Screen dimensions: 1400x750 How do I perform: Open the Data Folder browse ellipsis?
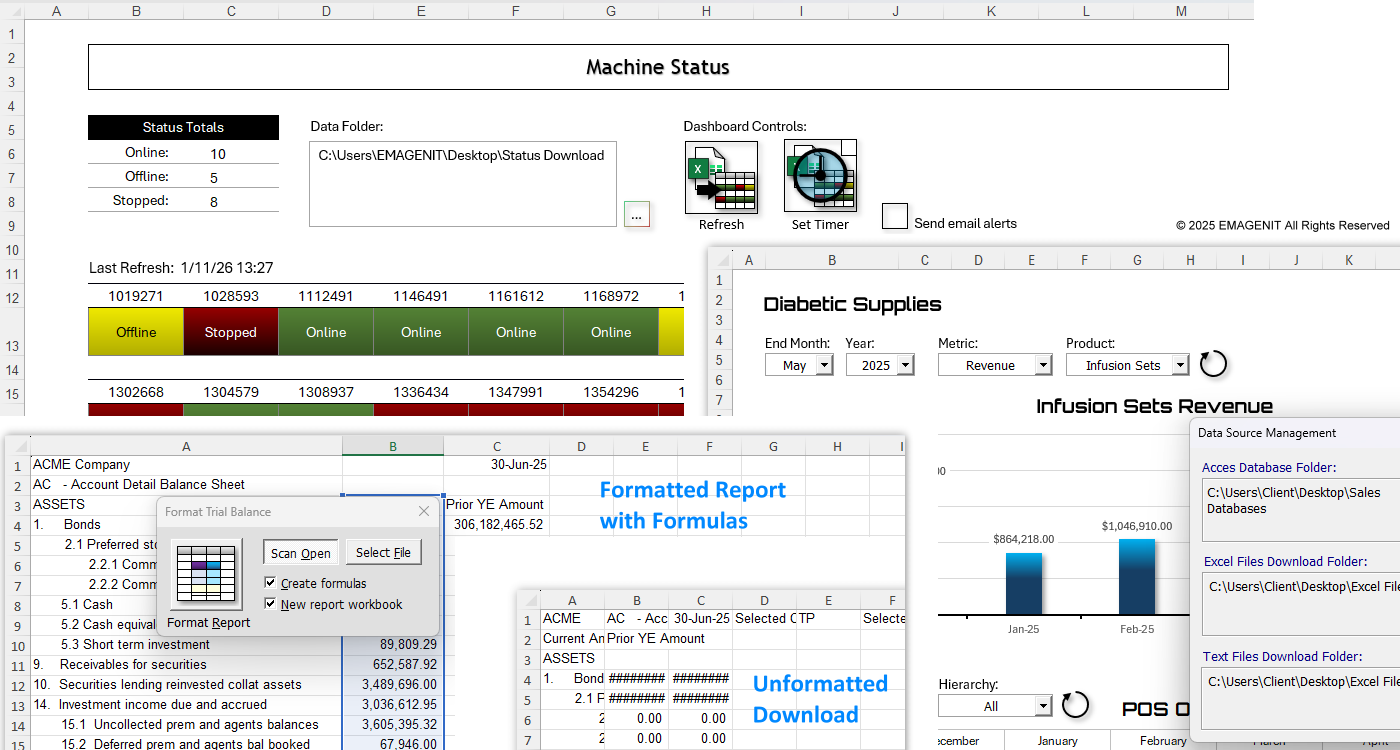click(x=637, y=214)
